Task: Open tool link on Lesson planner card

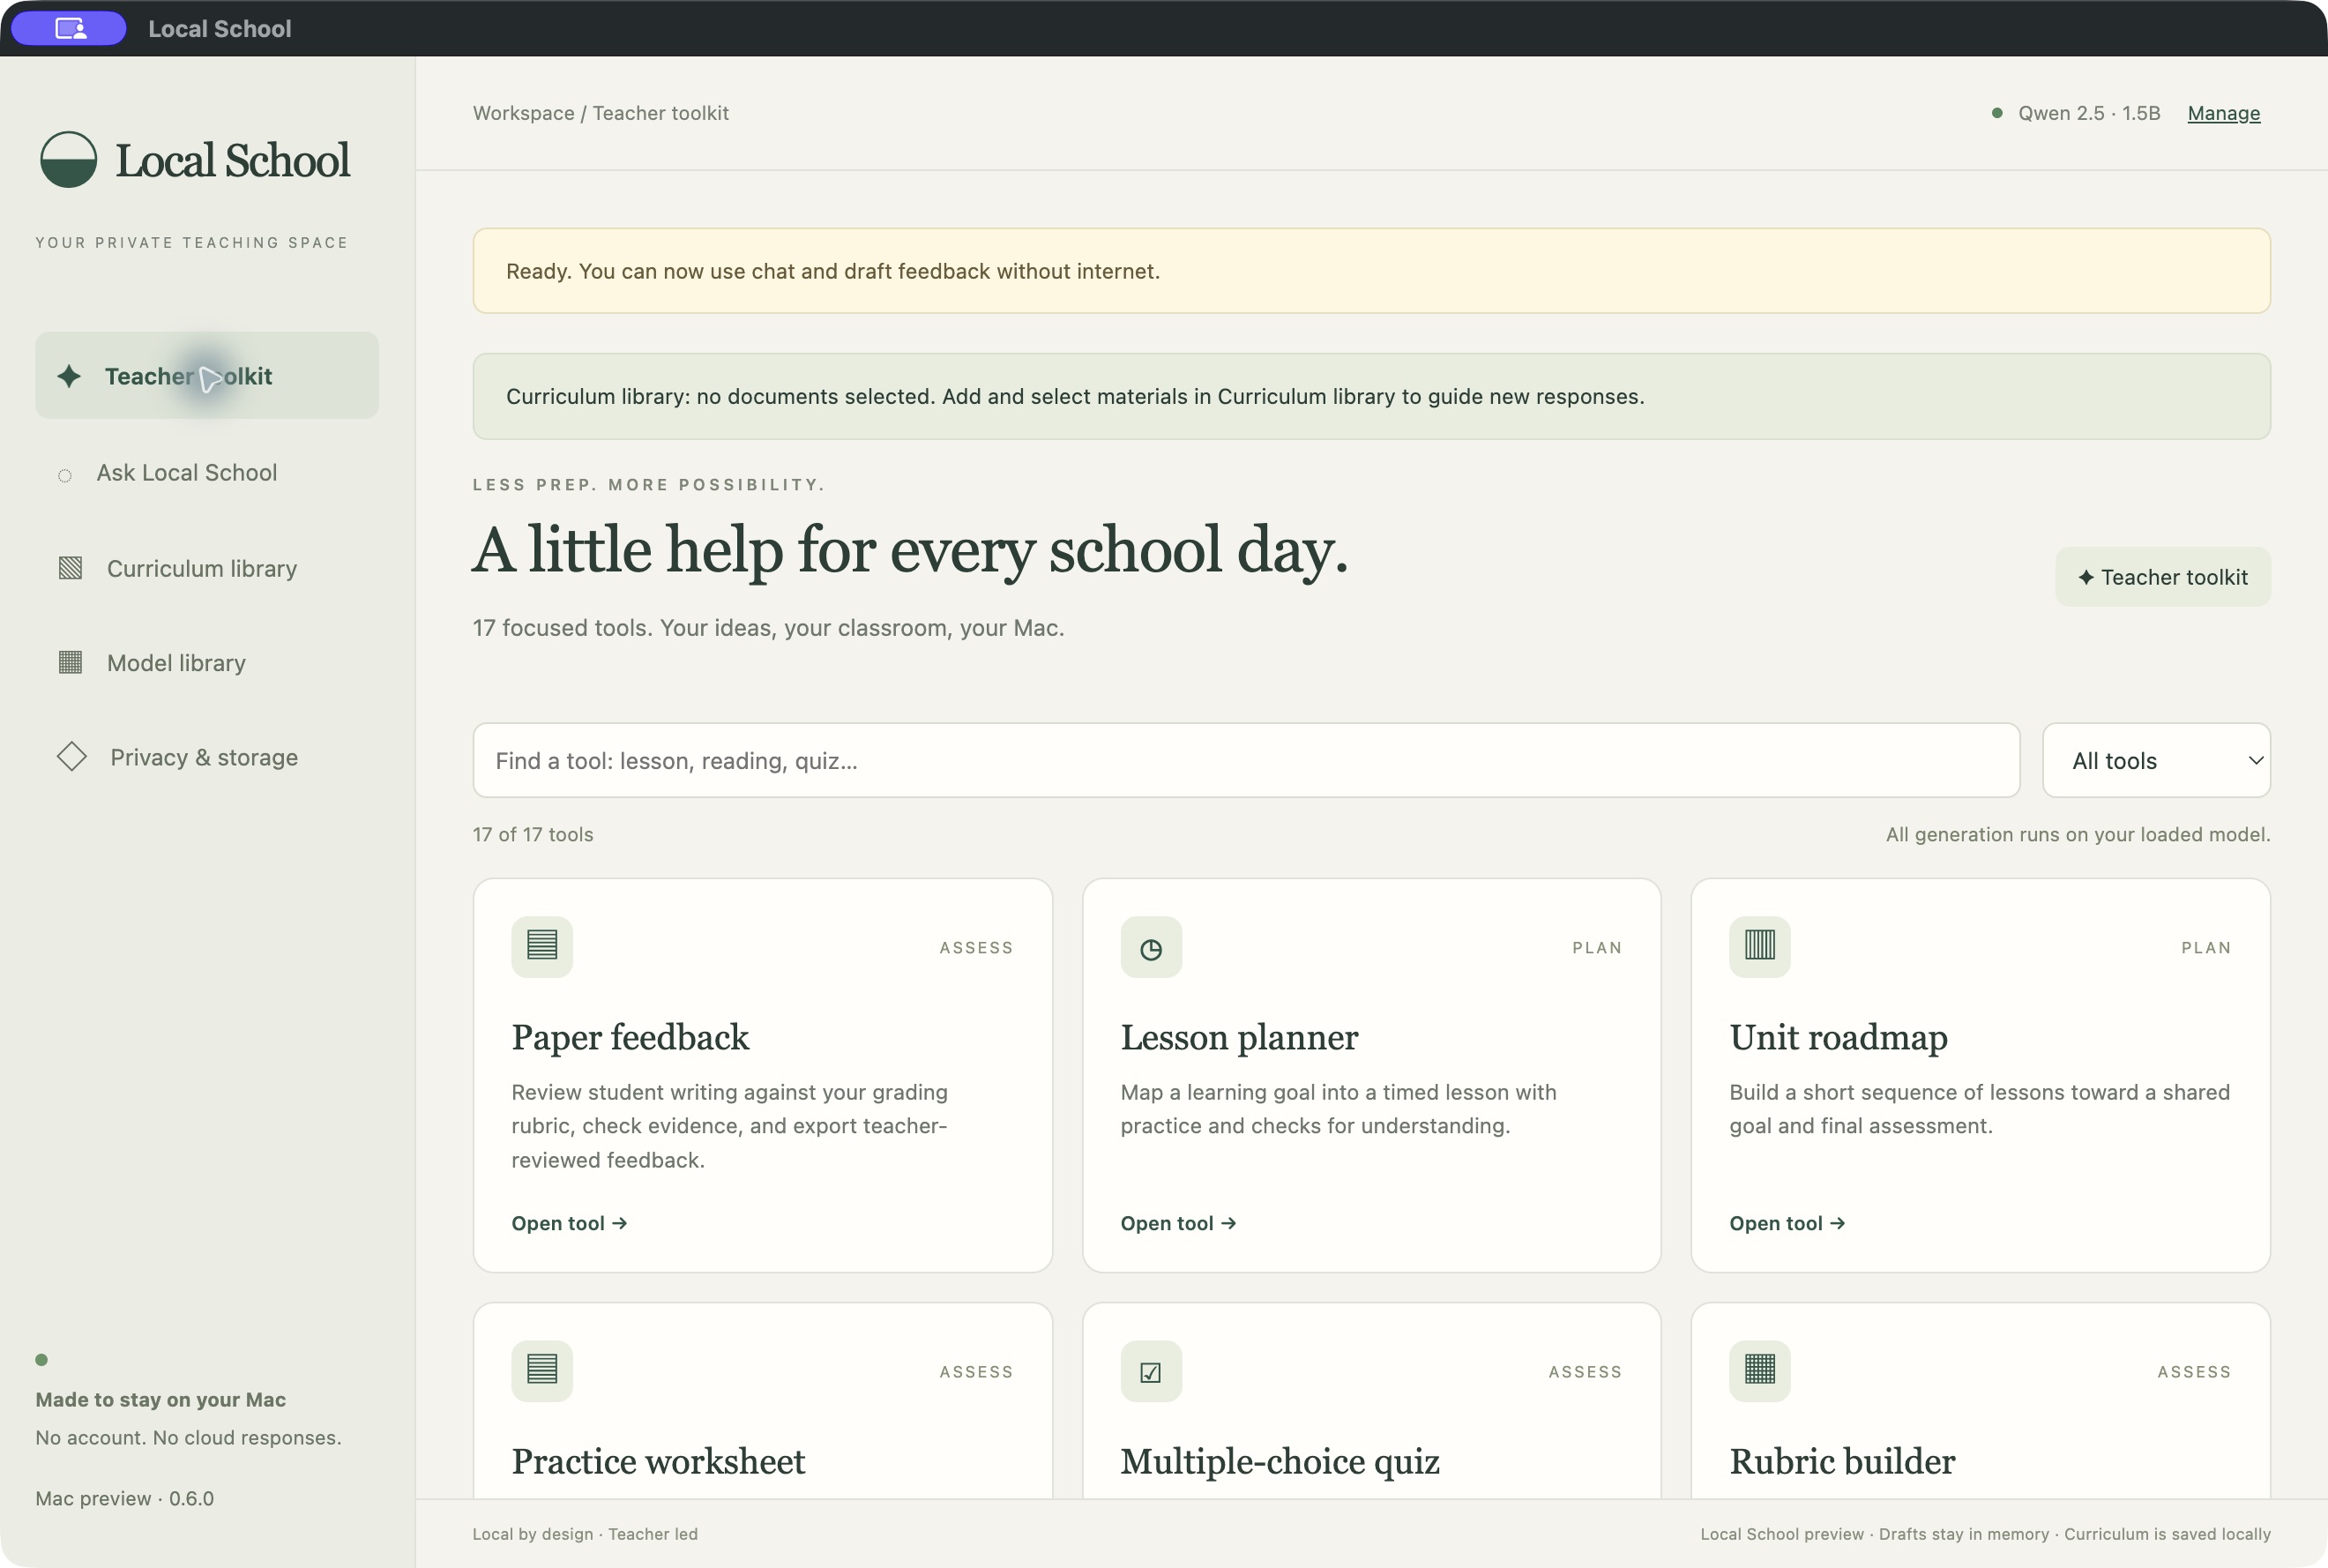Action: [1178, 1223]
